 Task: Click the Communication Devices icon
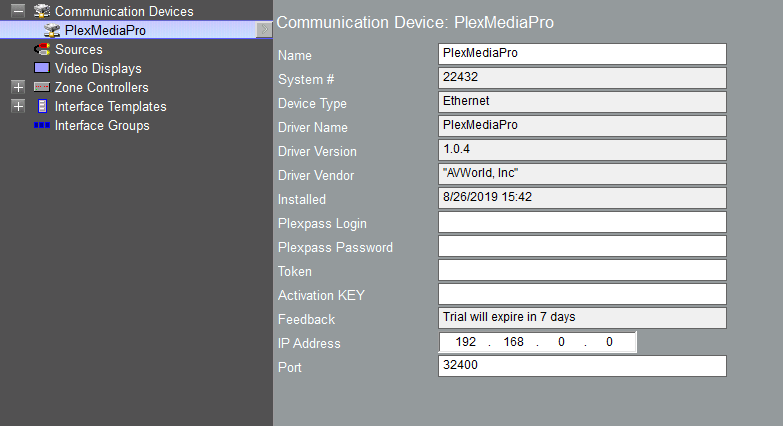pos(42,11)
